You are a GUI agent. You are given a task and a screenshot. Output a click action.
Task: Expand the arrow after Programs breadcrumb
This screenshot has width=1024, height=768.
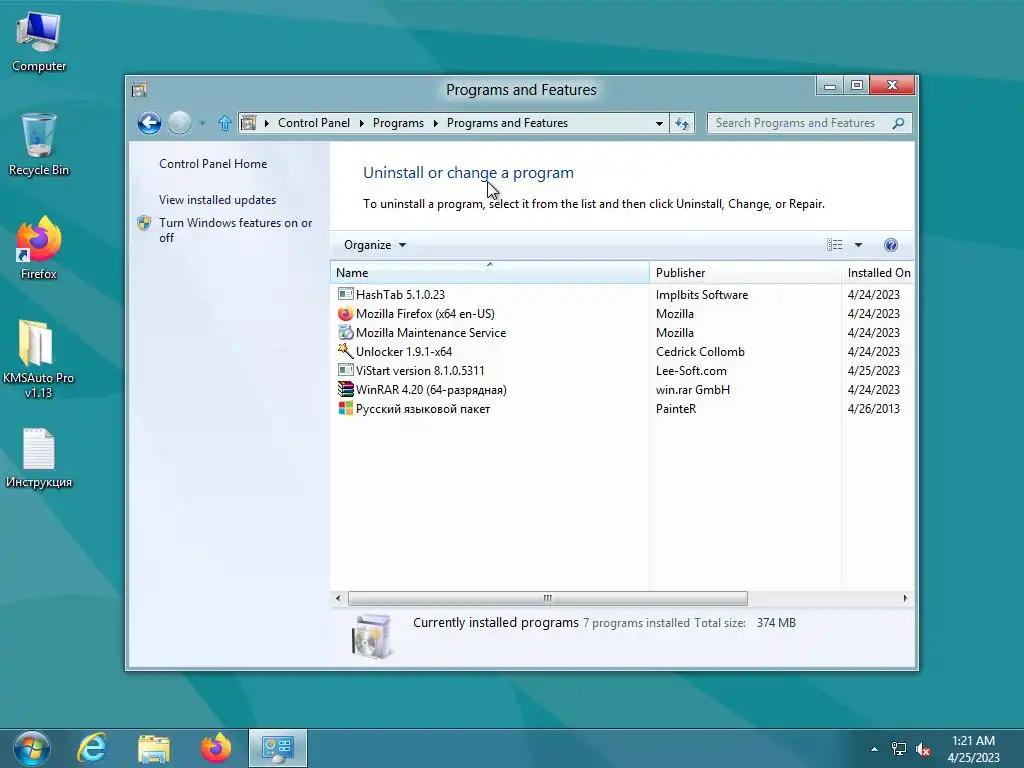pos(435,123)
